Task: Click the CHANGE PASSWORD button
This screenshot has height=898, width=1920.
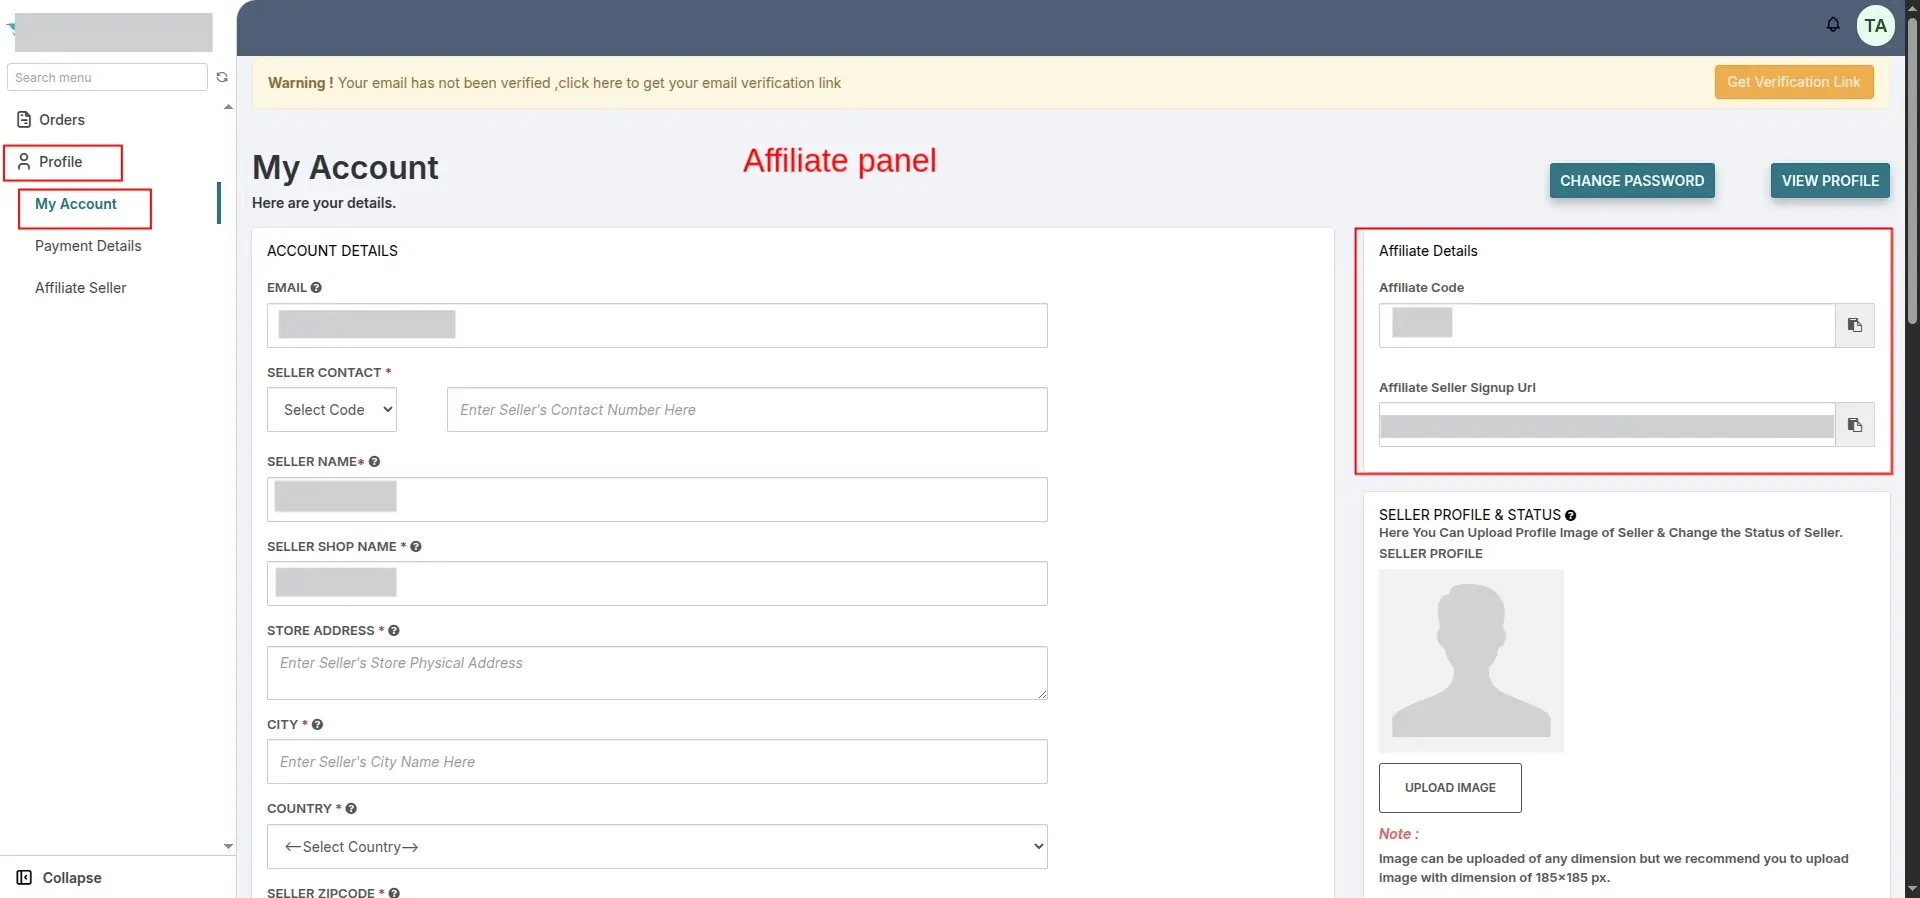Action: pyautogui.click(x=1632, y=181)
